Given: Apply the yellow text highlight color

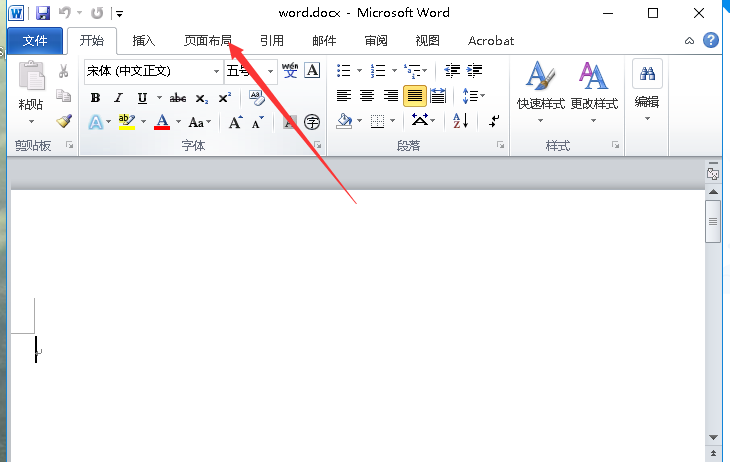Looking at the screenshot, I should click(126, 122).
